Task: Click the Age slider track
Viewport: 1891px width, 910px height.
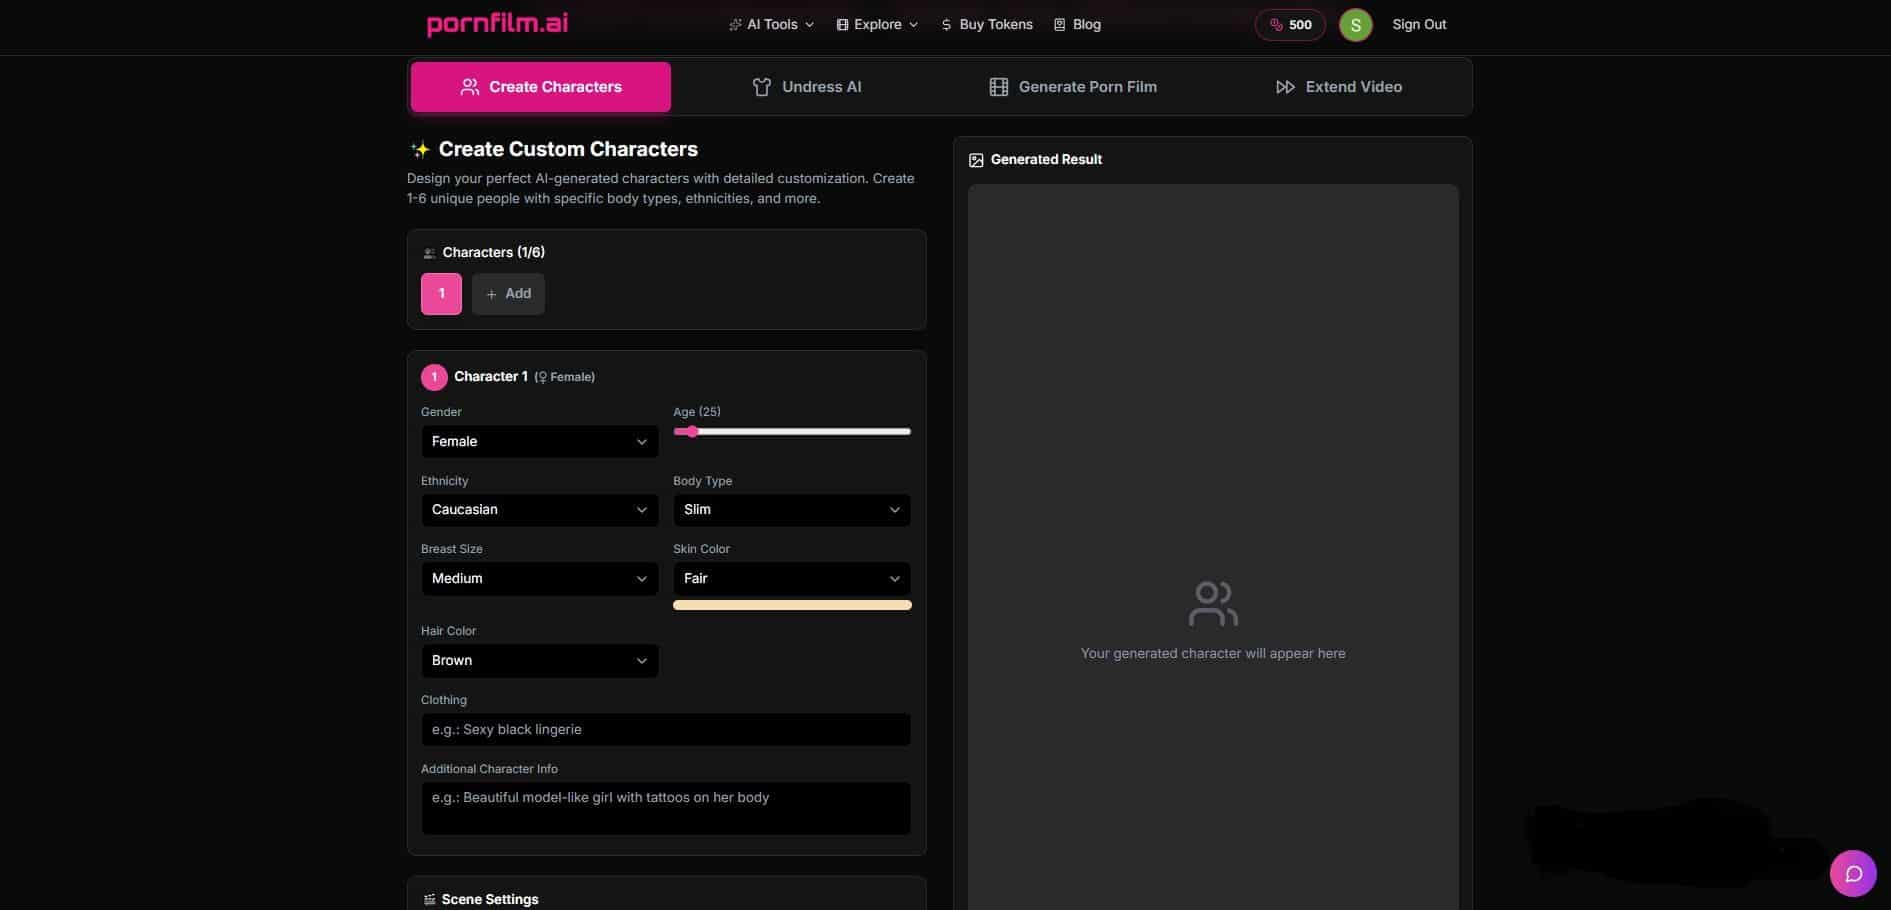Action: [x=792, y=432]
